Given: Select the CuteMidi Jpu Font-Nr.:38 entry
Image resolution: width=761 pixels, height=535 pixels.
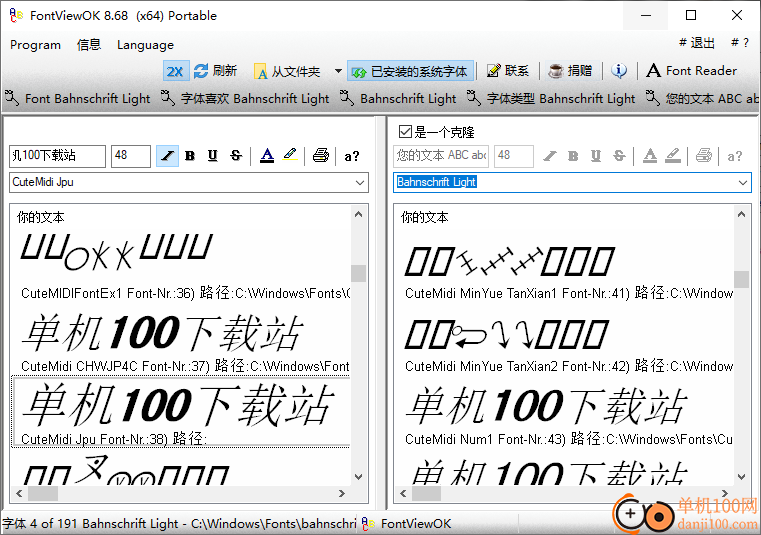Looking at the screenshot, I should [181, 412].
